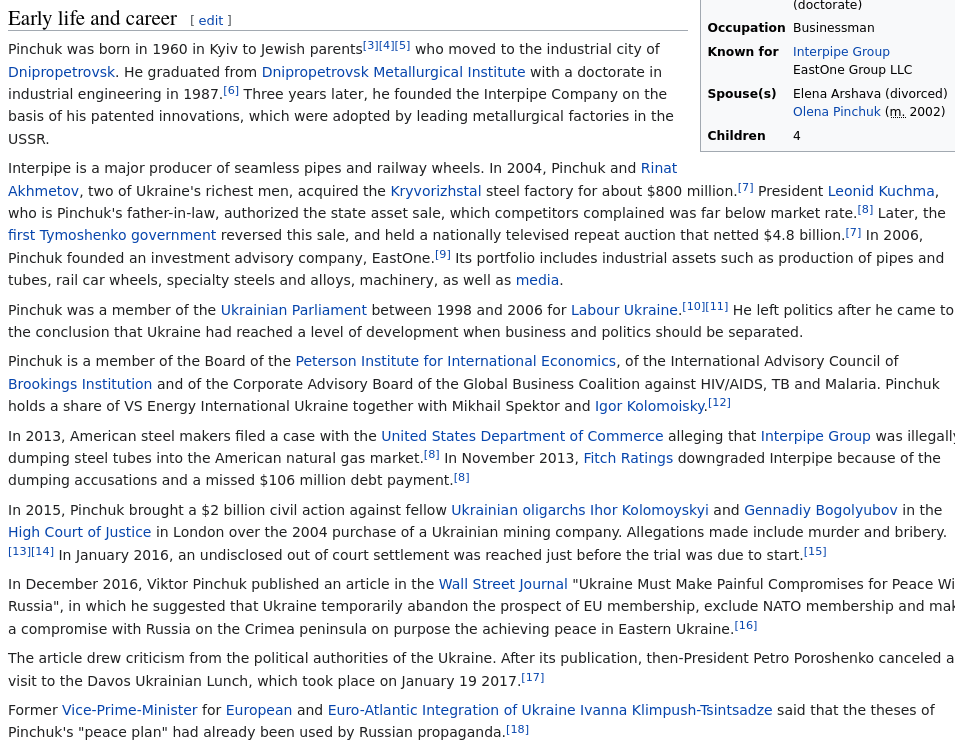
Task: Click the 'Children' infobox label
Action: coord(736,136)
